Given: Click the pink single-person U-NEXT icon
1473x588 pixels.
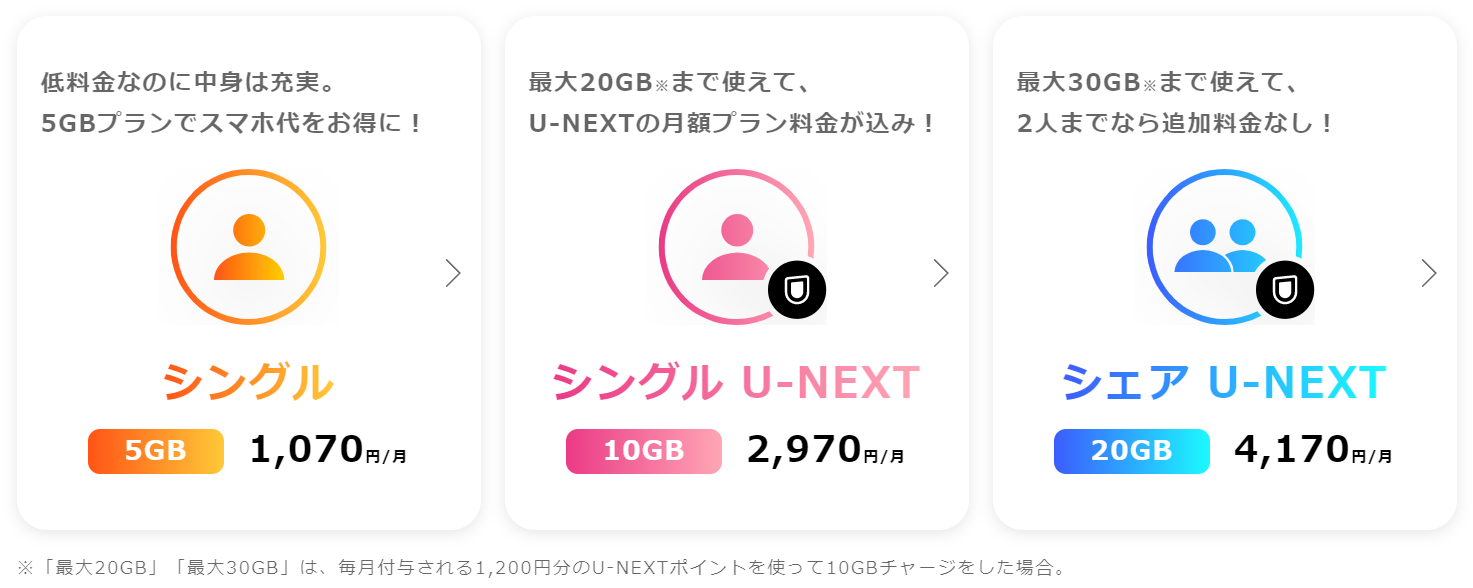Looking at the screenshot, I should (x=736, y=247).
